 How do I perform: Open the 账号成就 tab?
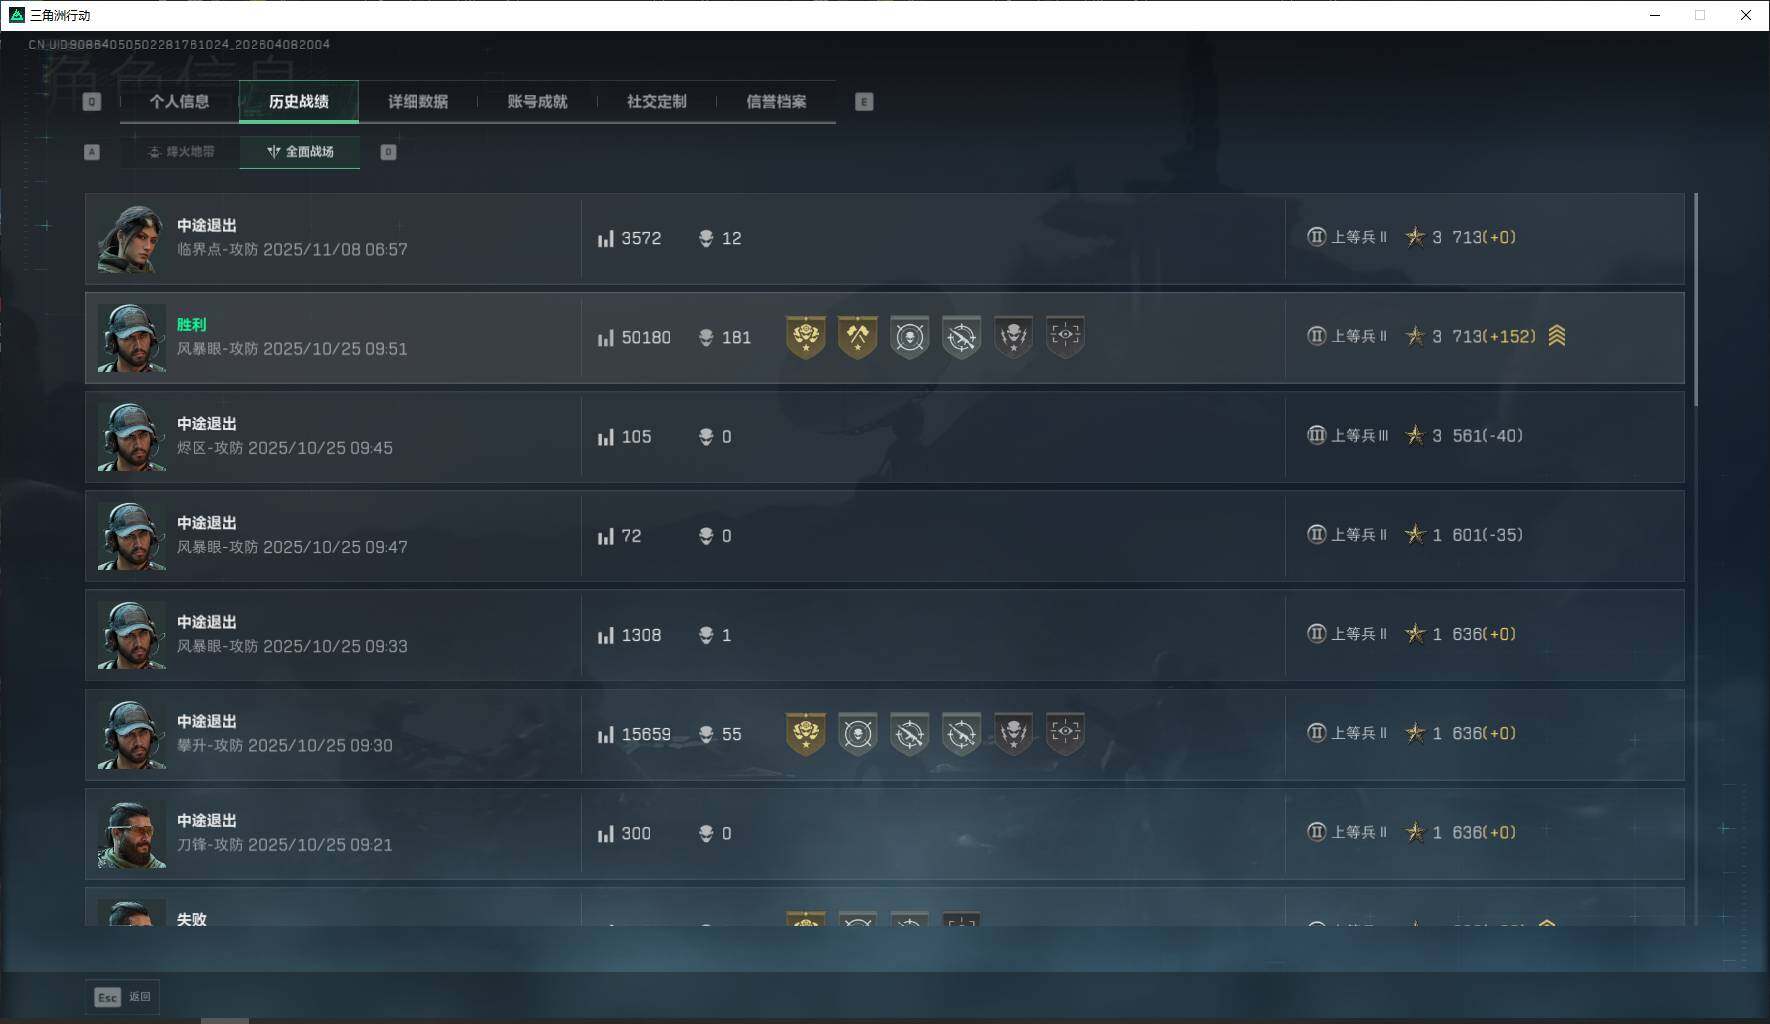tap(537, 102)
